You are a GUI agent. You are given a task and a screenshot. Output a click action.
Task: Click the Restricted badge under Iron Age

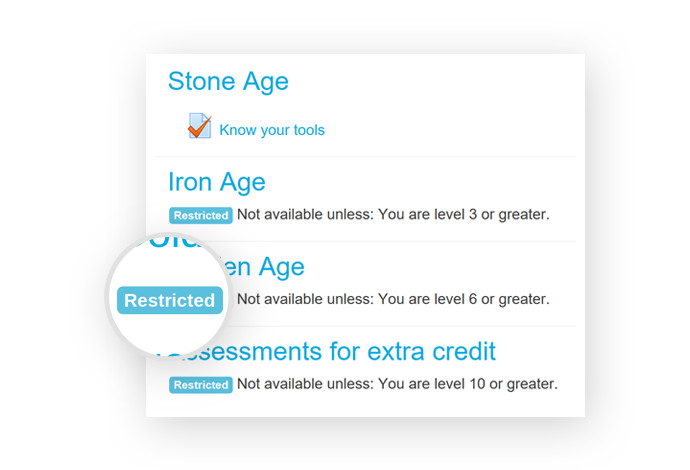click(201, 215)
